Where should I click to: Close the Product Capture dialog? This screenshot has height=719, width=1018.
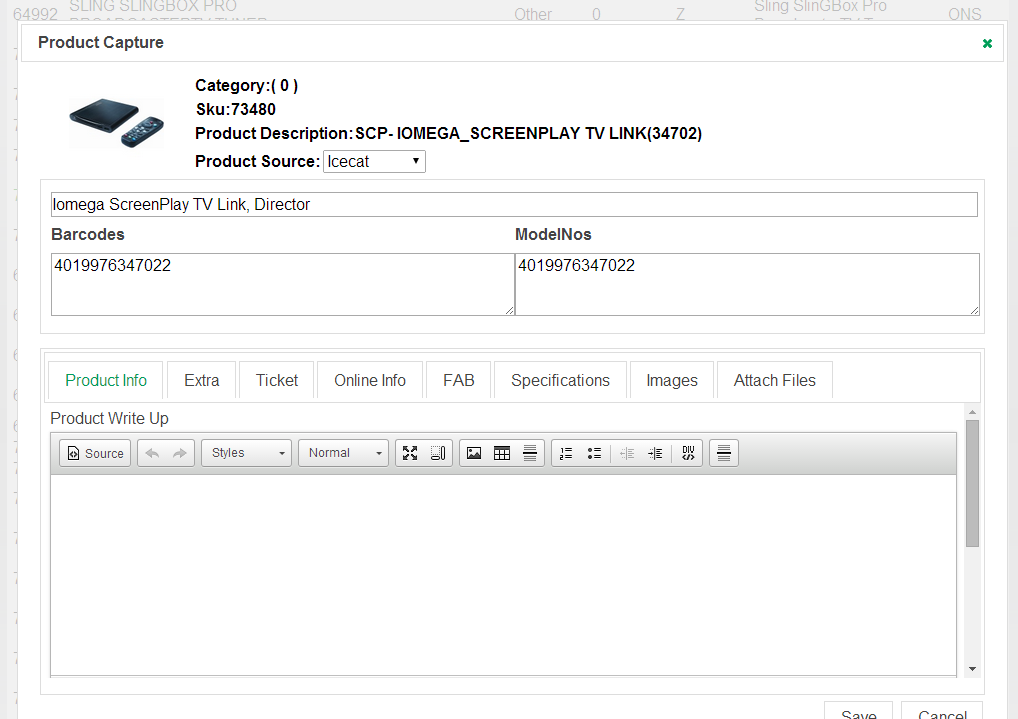click(x=987, y=44)
